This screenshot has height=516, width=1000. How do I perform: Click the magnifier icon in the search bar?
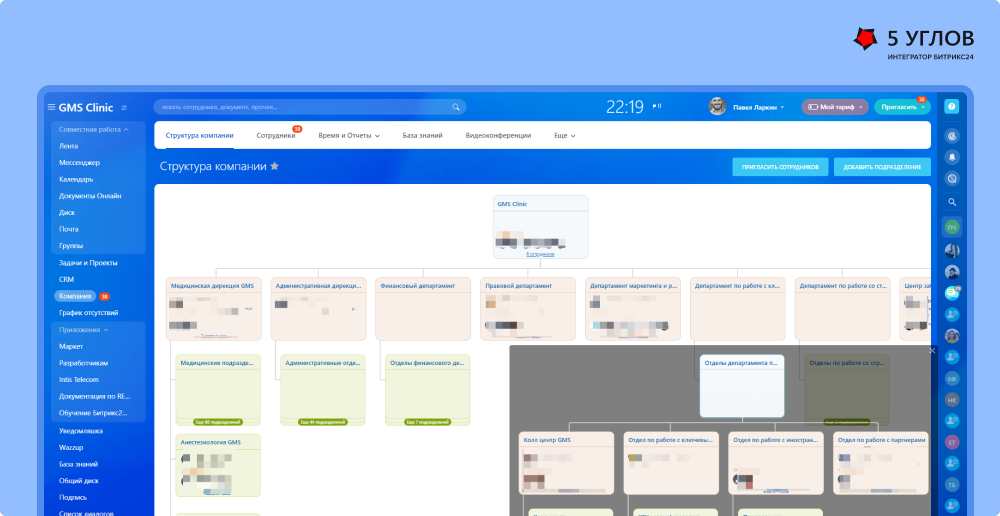(x=456, y=107)
